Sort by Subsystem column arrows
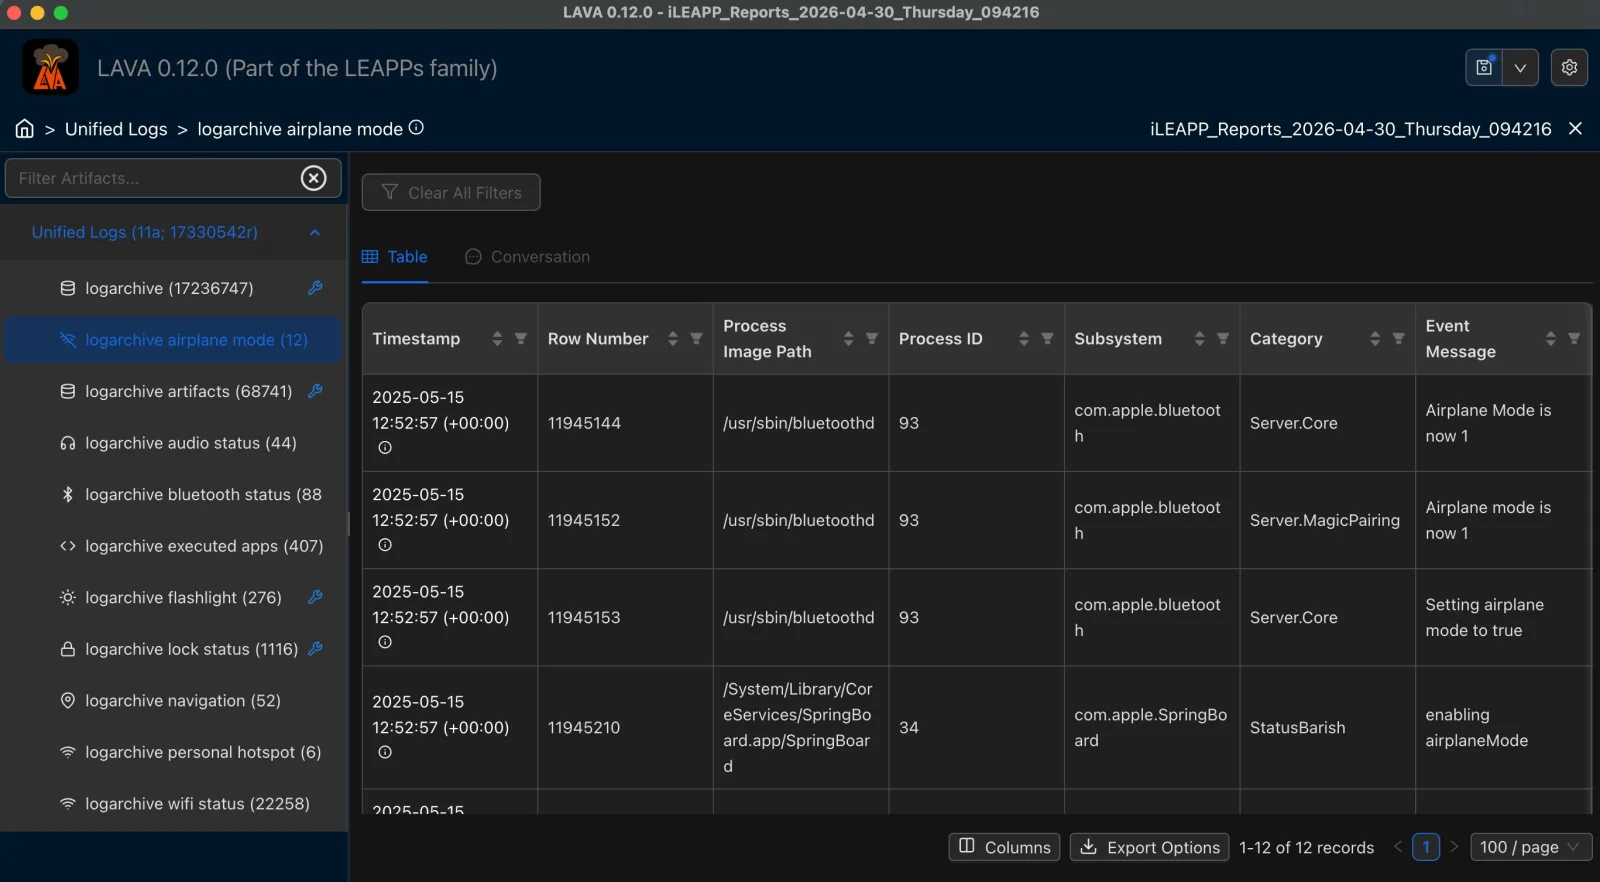Viewport: 1600px width, 882px height. pyautogui.click(x=1199, y=339)
